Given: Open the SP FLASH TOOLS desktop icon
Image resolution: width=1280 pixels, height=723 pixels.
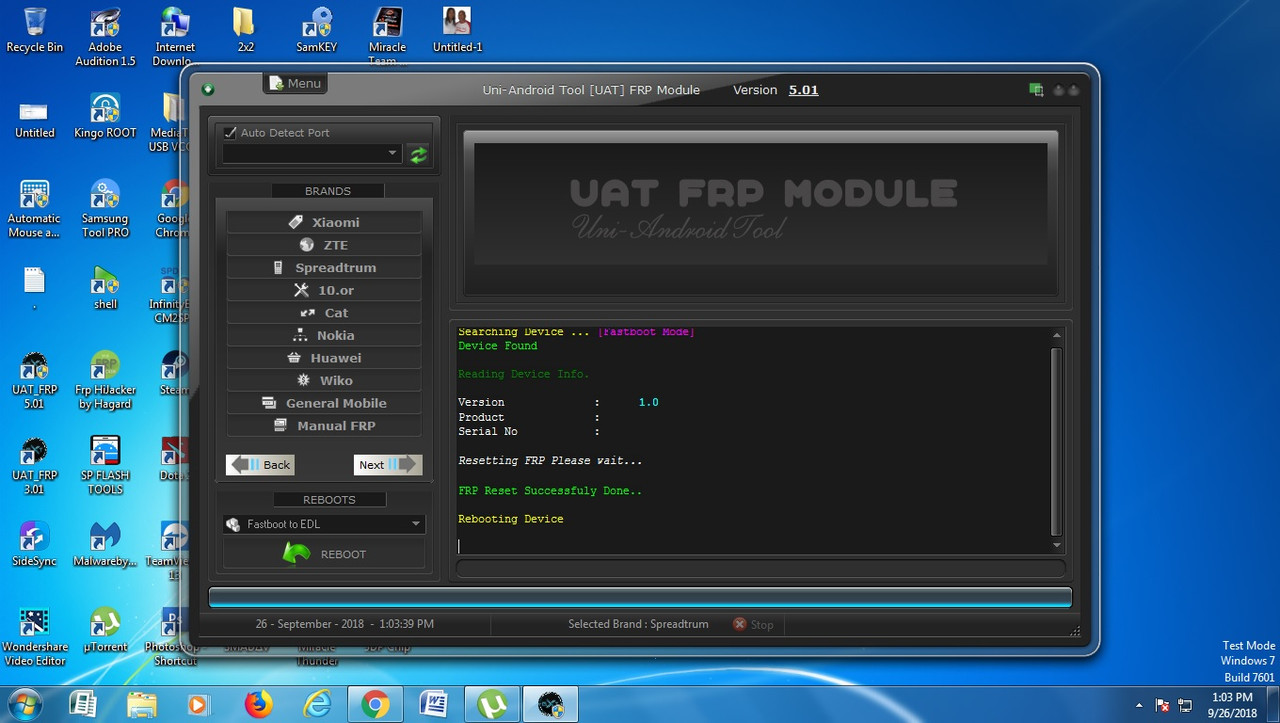Looking at the screenshot, I should [x=105, y=467].
